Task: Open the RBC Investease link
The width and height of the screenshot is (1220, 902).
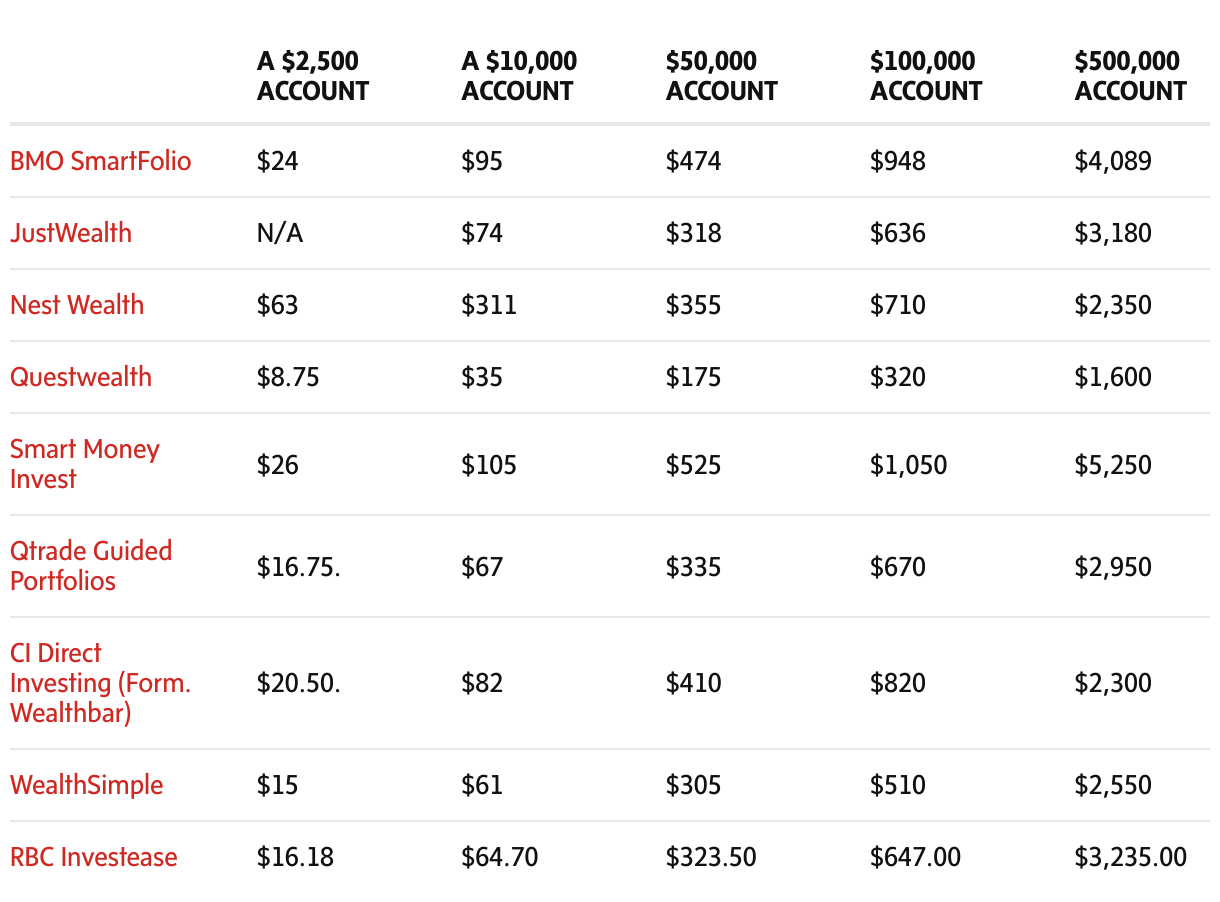Action: coord(94,857)
